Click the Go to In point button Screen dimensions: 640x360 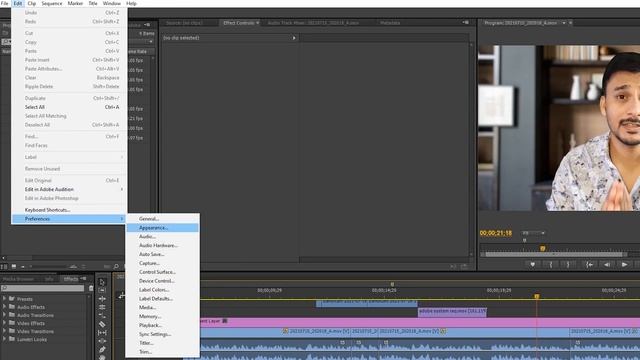coord(589,264)
